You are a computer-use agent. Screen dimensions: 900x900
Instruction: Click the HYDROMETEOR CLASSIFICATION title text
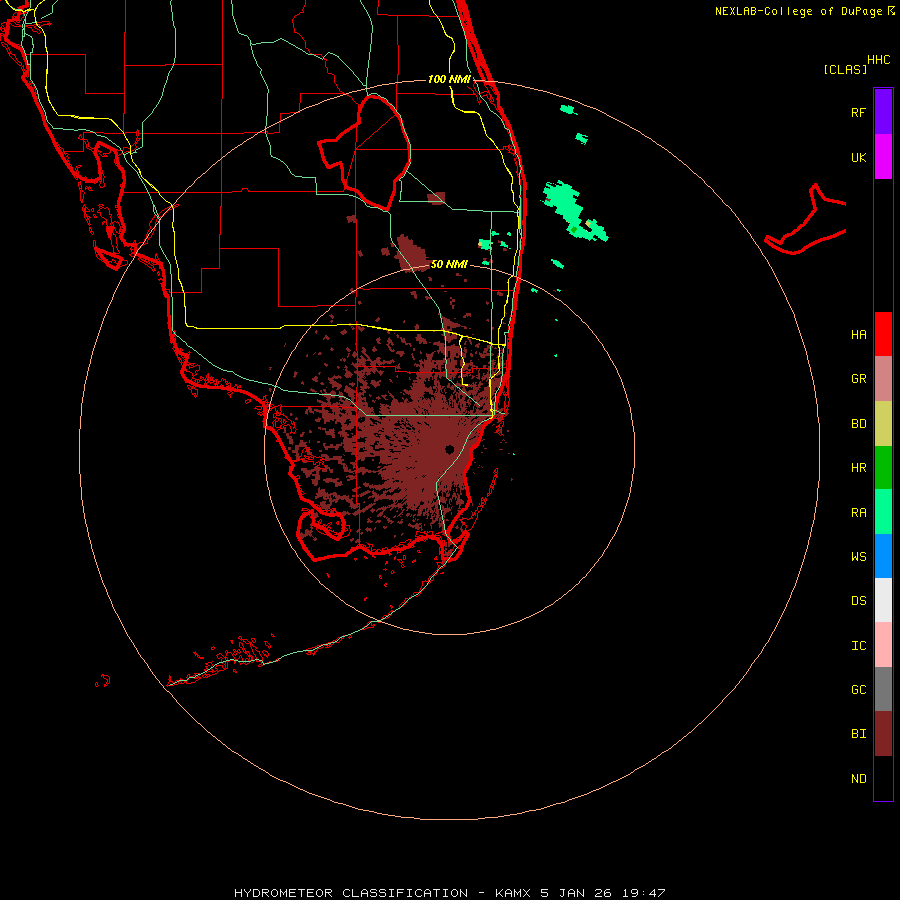(351, 893)
